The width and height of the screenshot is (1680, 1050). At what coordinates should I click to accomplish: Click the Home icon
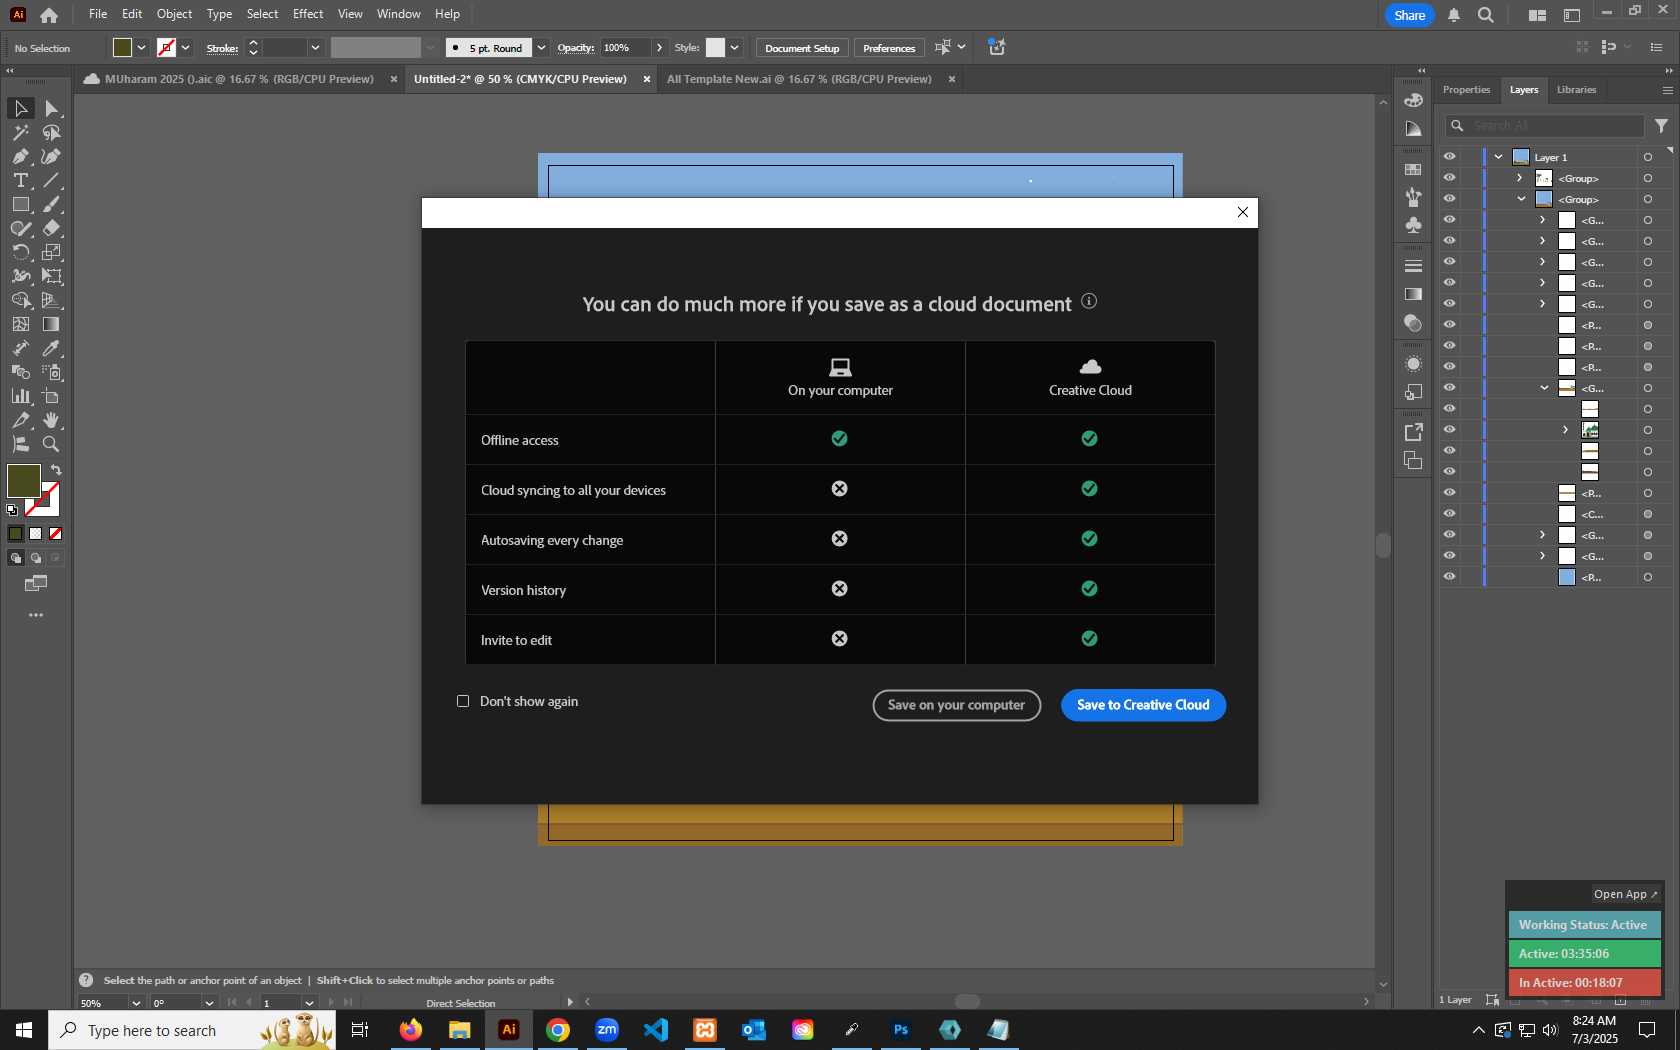(49, 15)
